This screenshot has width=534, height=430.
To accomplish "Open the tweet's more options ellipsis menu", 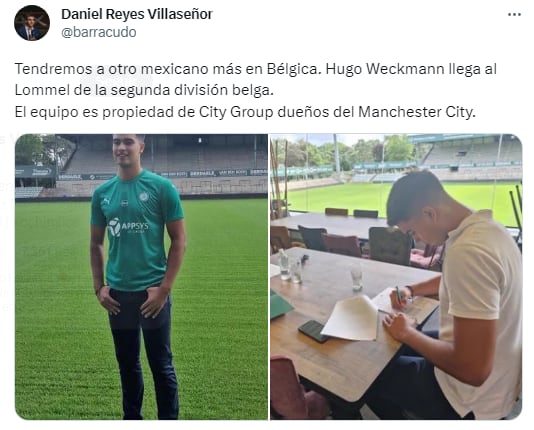I will pos(514,15).
